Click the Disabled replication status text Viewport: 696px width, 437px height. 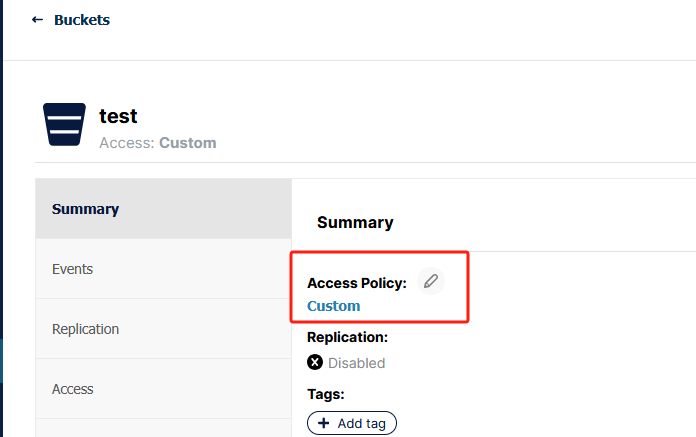(356, 363)
